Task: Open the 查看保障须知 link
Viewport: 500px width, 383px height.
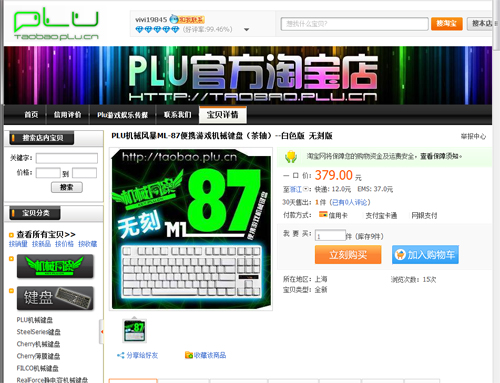Action: click(441, 156)
